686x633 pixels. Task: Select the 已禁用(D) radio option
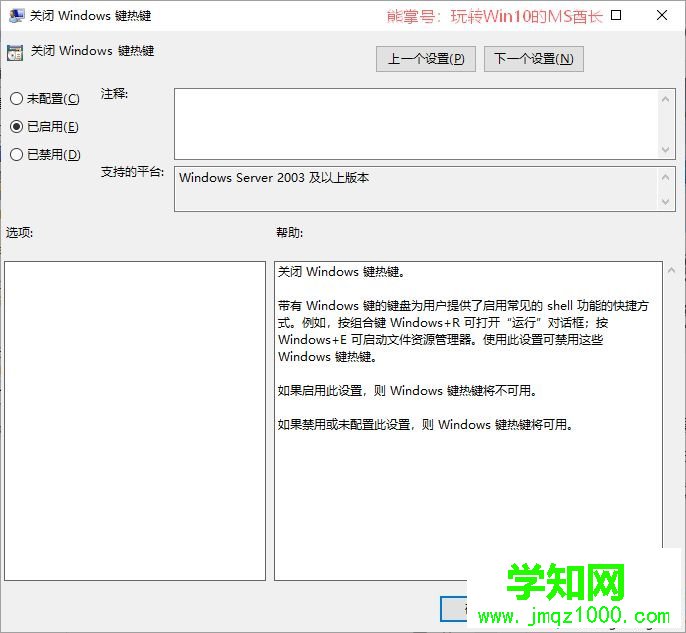(x=45, y=154)
